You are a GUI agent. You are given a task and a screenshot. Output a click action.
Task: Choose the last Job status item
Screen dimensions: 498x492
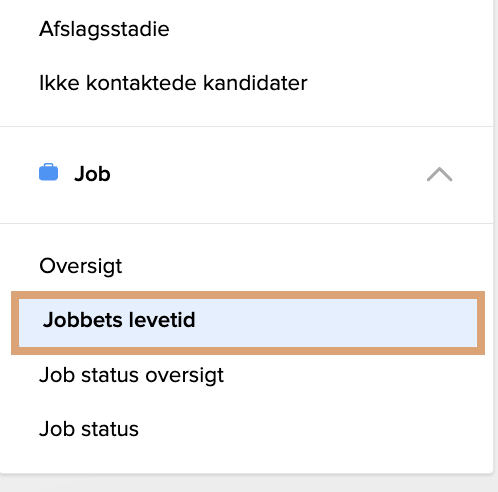pos(89,429)
